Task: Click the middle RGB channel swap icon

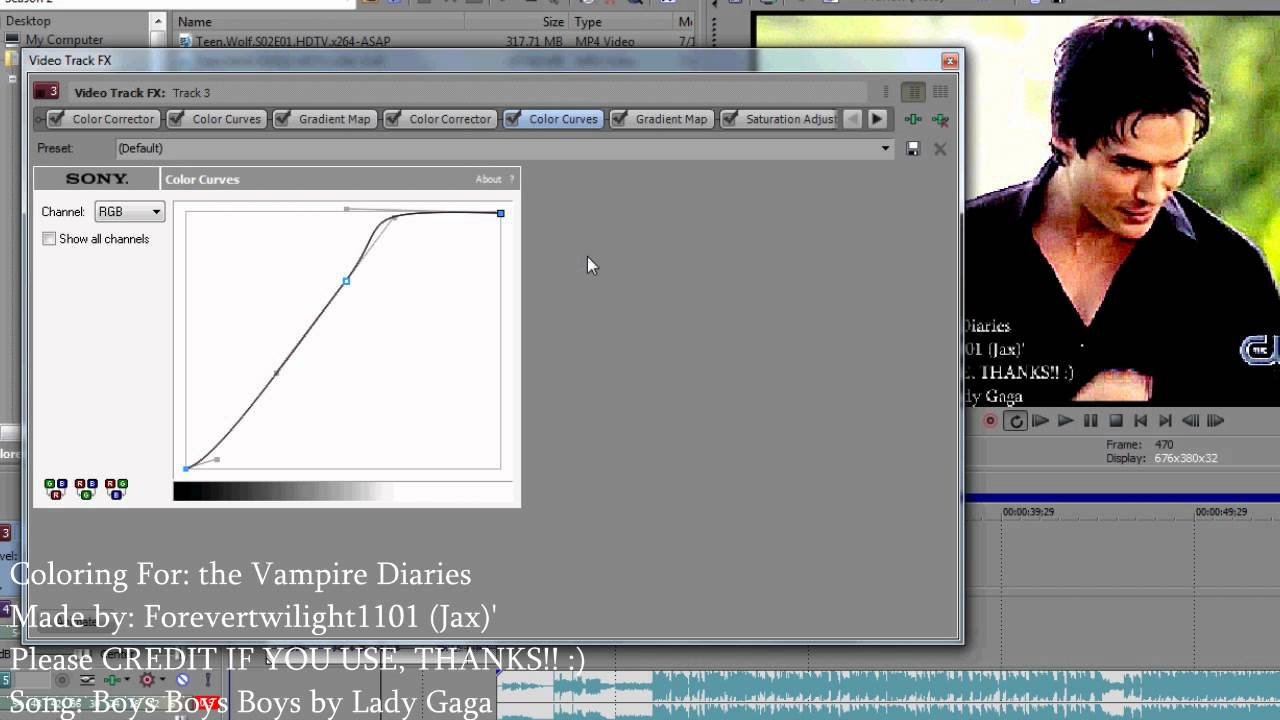Action: (86, 489)
